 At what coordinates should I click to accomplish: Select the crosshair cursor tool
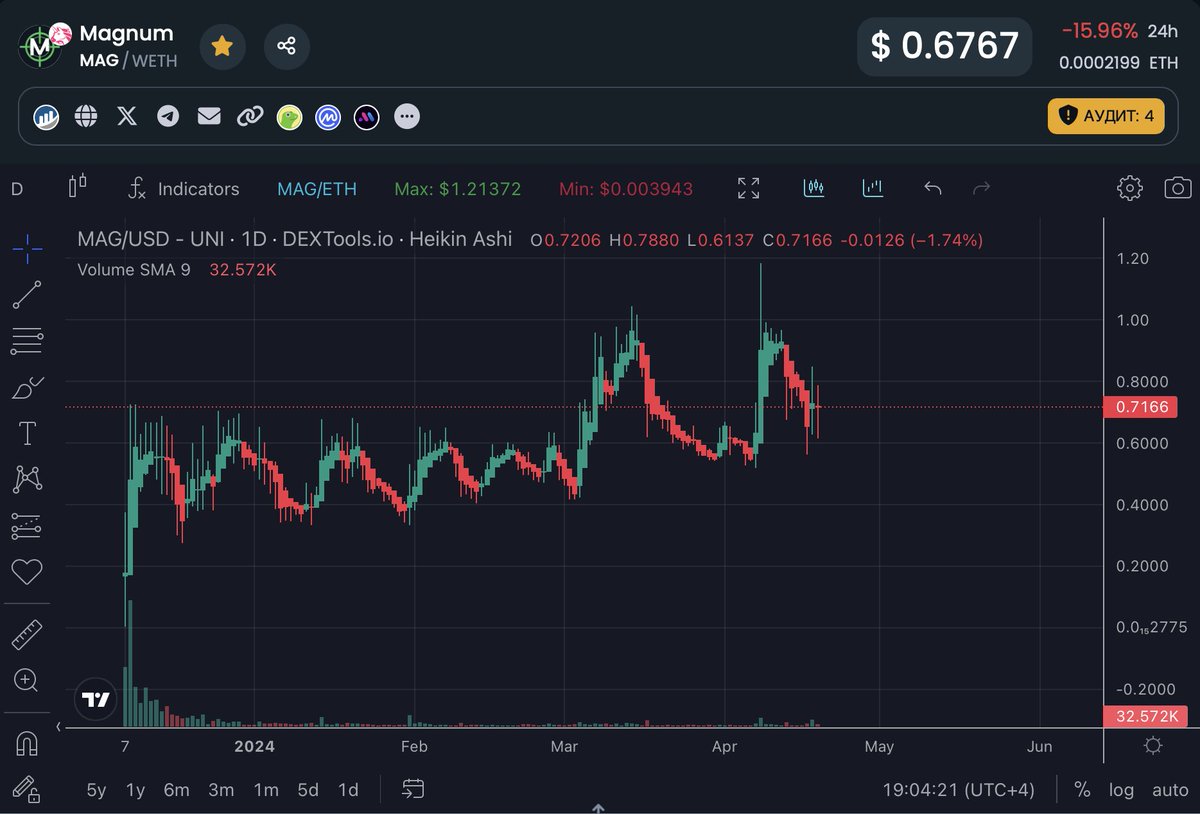(x=27, y=247)
